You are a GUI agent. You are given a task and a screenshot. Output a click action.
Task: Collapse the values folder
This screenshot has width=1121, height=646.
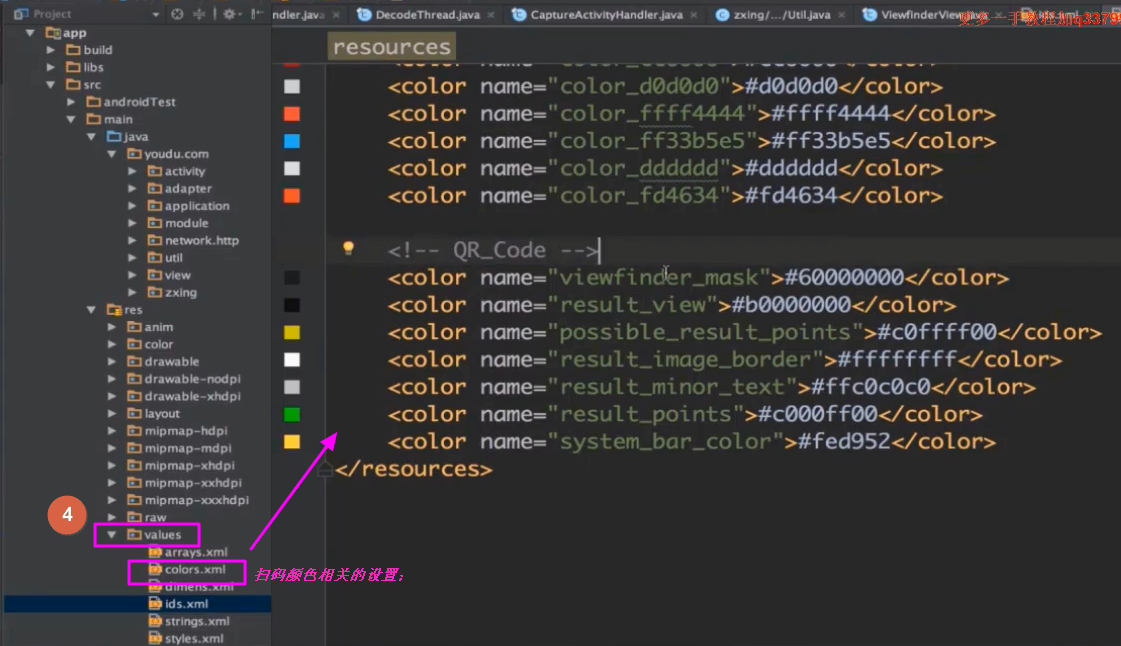[x=112, y=535]
